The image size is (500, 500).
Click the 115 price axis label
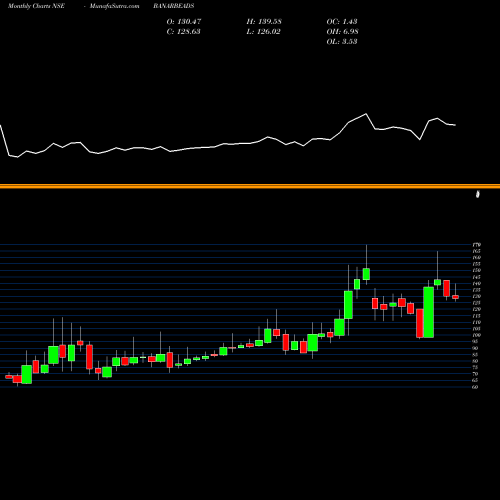[x=476, y=316]
